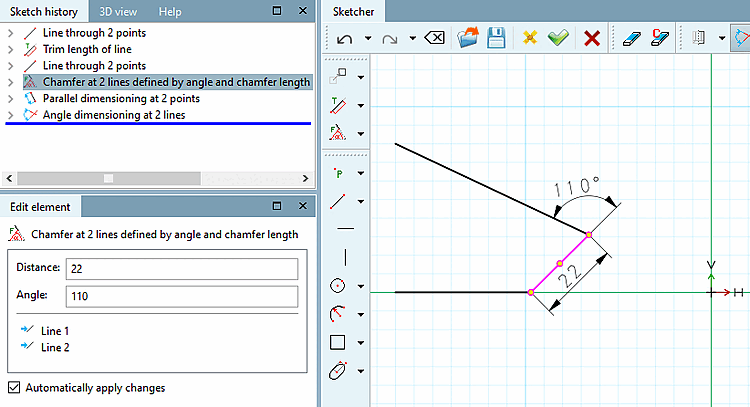
Task: Select the circle drawing tool
Action: tap(338, 286)
